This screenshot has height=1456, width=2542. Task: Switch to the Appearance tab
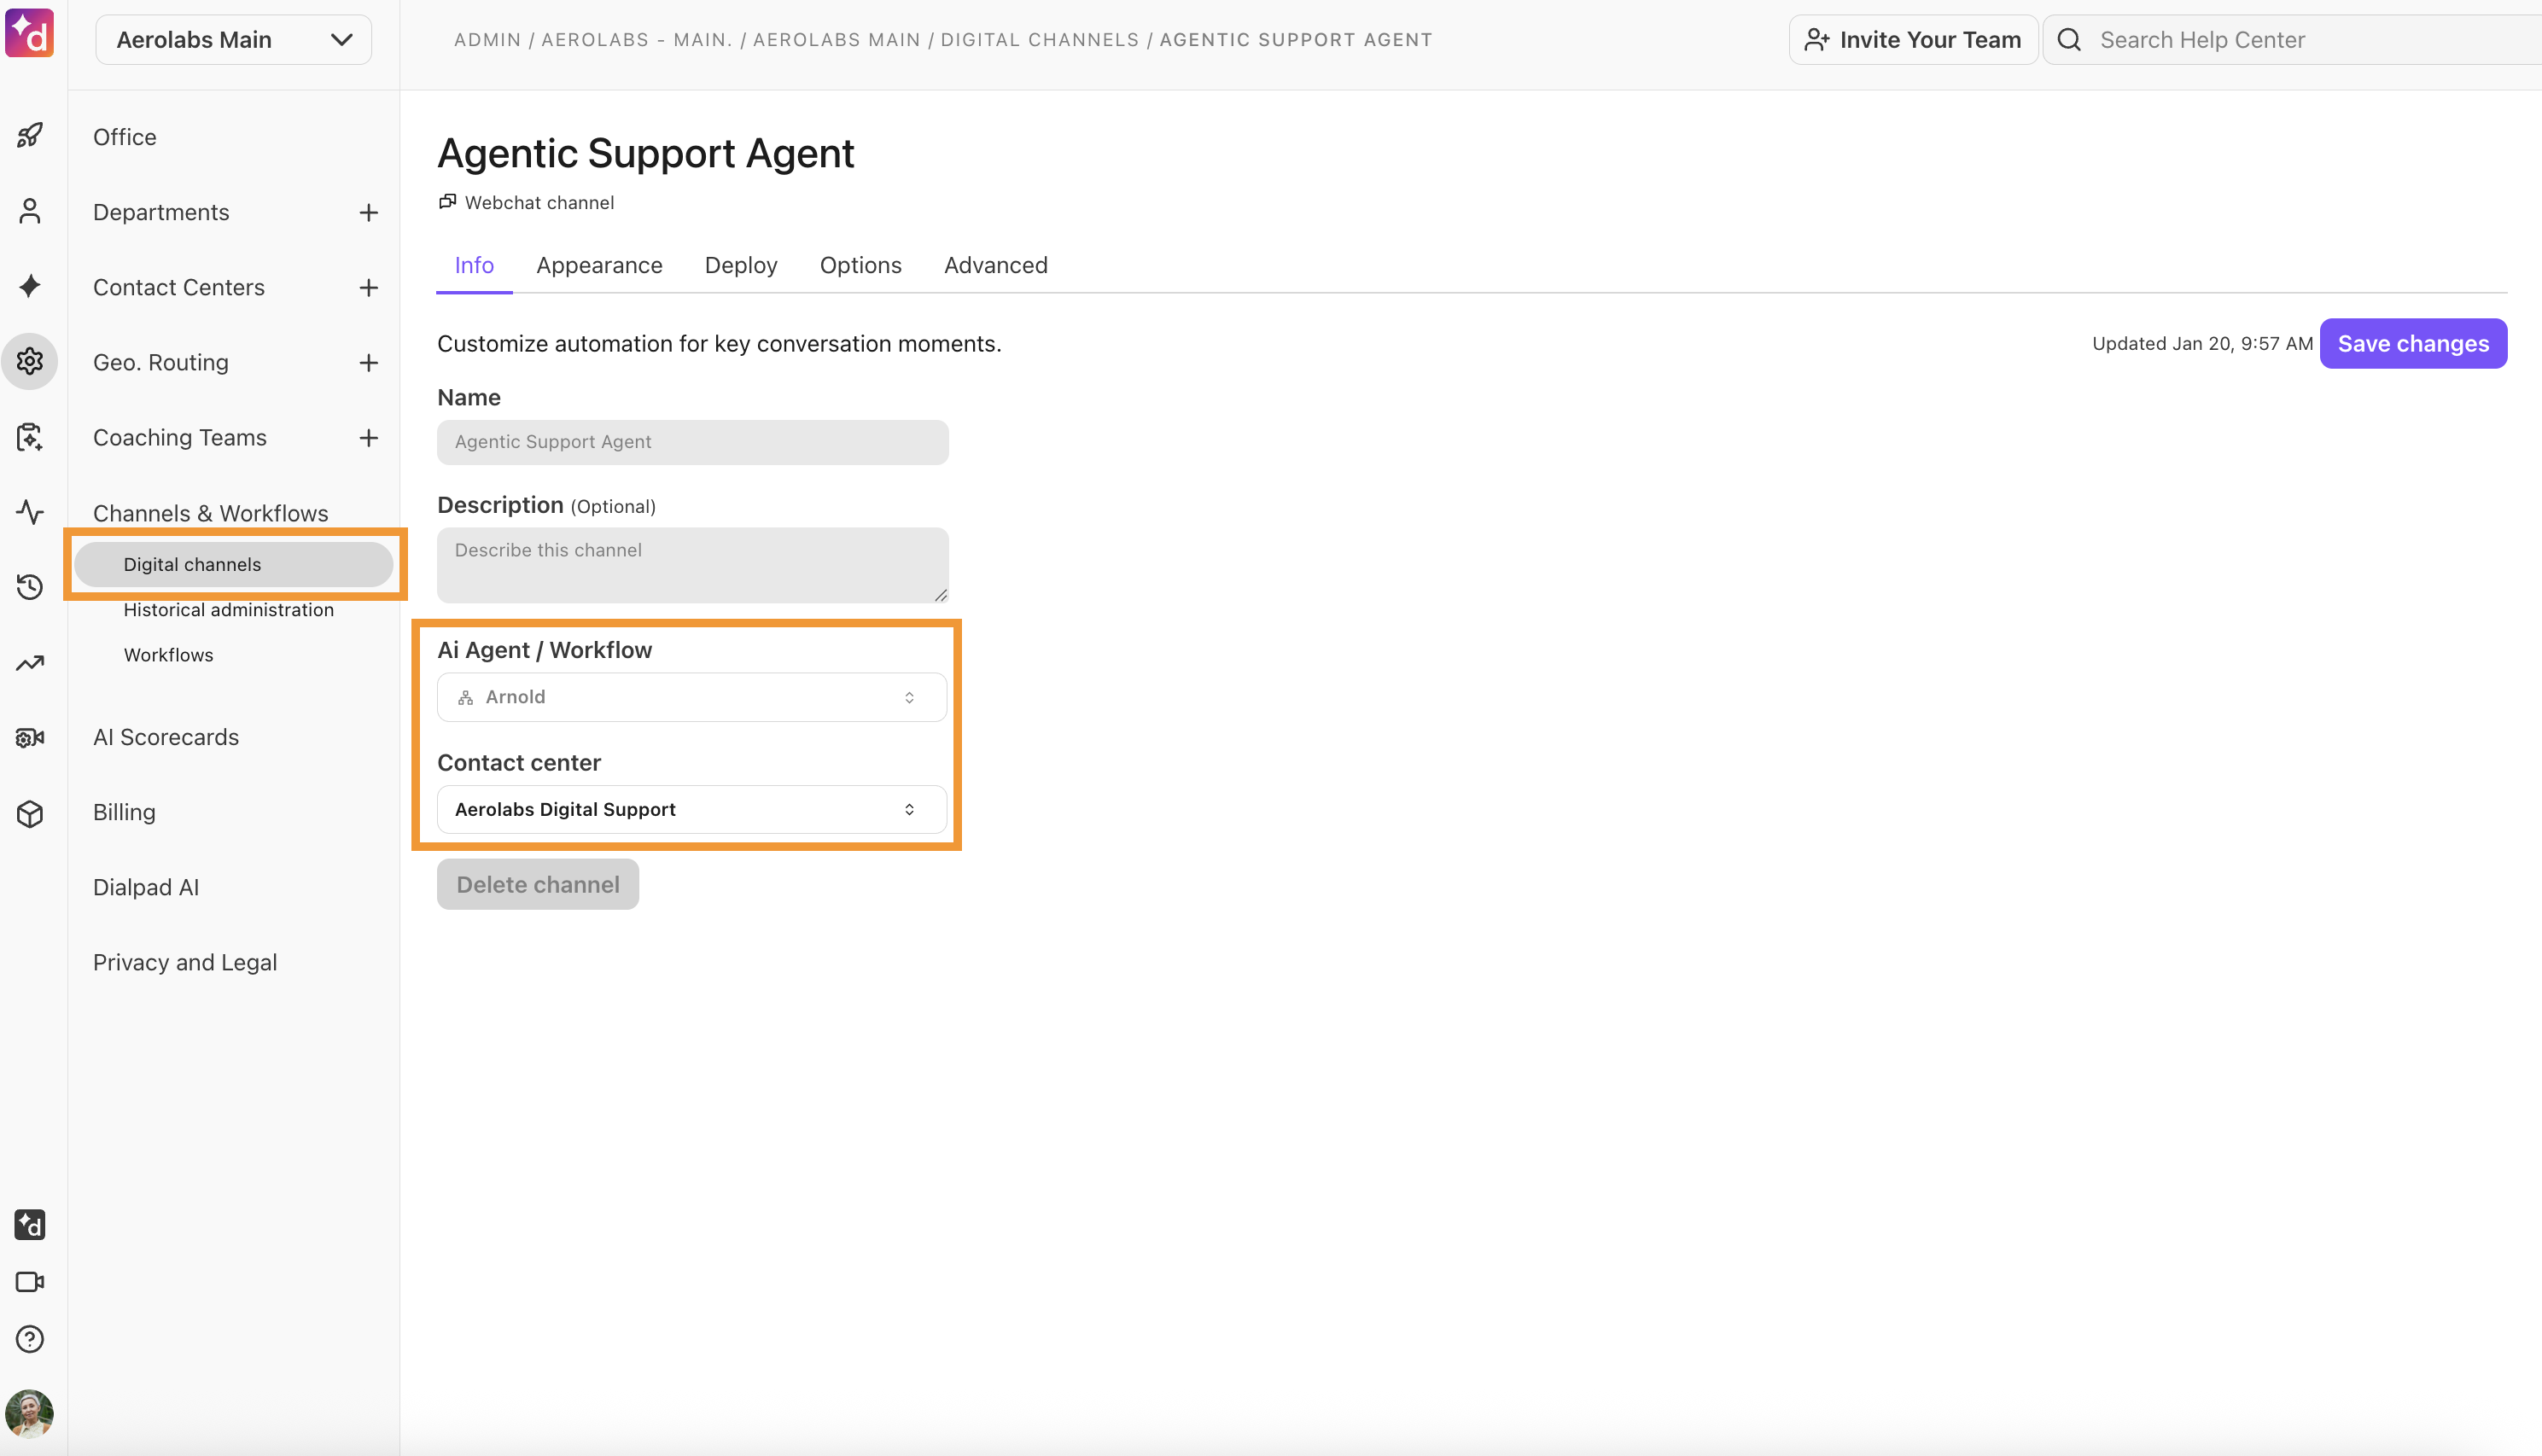click(x=599, y=265)
